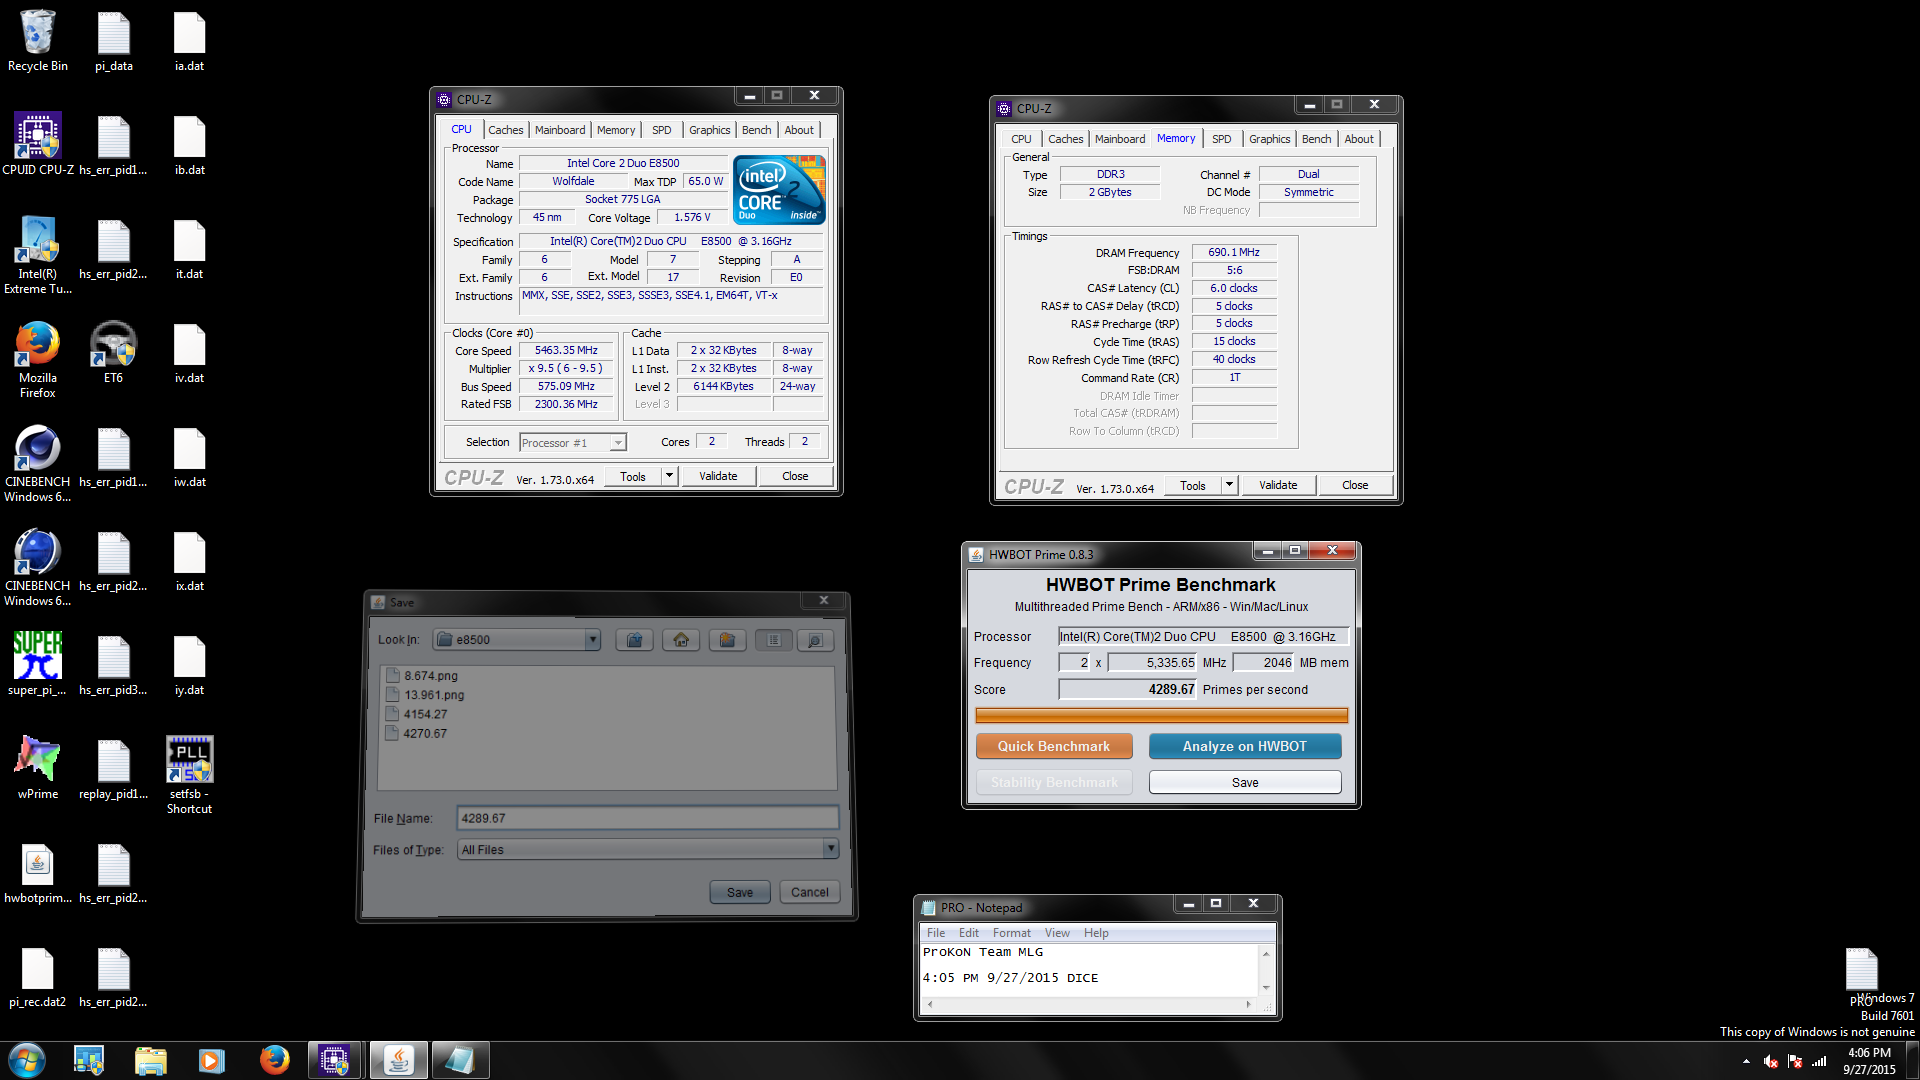The width and height of the screenshot is (1920, 1080).
Task: Select the 4154.27 file entry
Action: point(417,714)
